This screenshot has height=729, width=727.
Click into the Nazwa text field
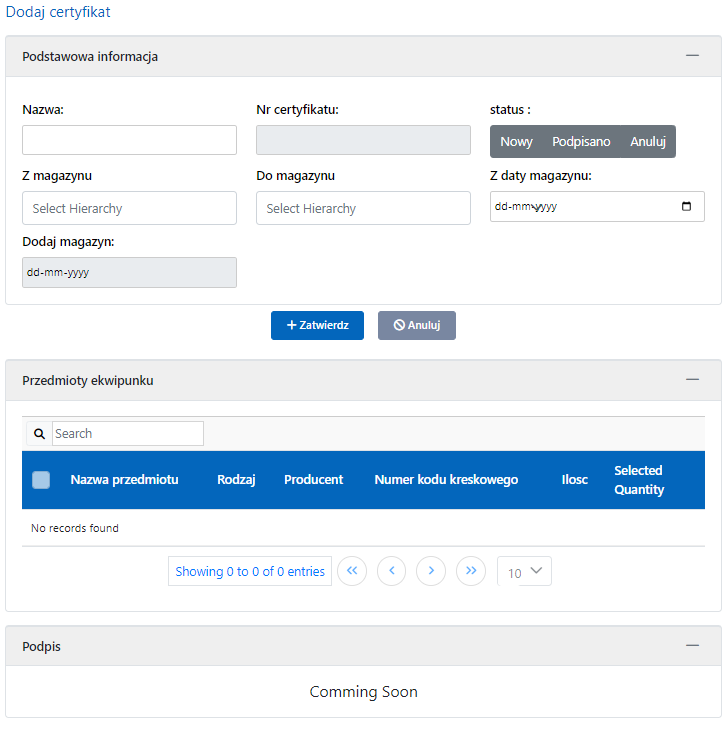129,140
